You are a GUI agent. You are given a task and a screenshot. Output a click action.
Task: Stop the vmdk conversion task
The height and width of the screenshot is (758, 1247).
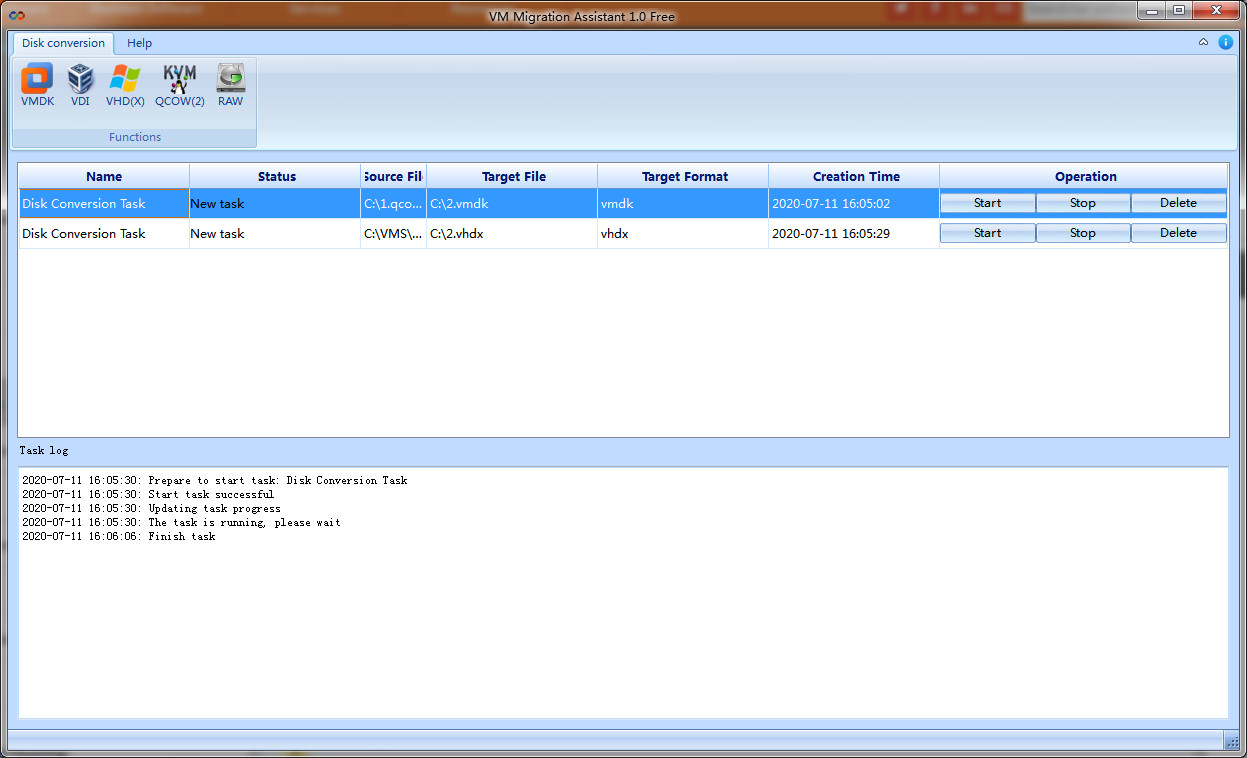coord(1083,203)
